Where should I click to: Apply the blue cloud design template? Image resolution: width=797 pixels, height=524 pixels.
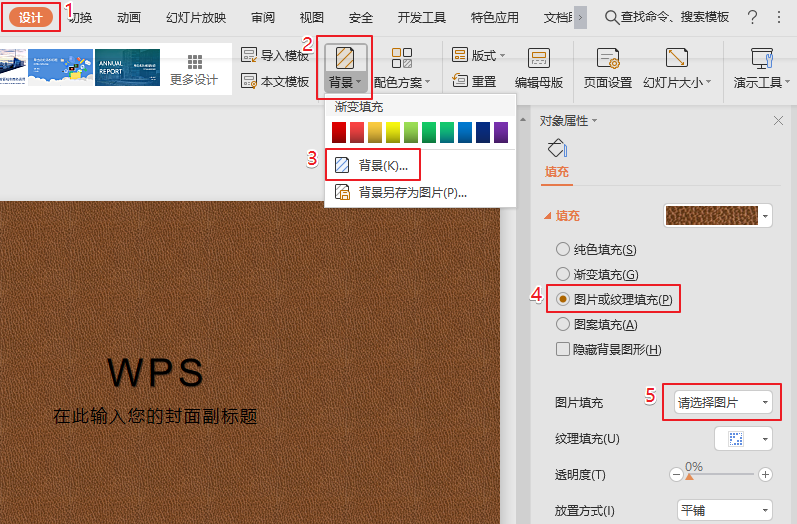60,67
